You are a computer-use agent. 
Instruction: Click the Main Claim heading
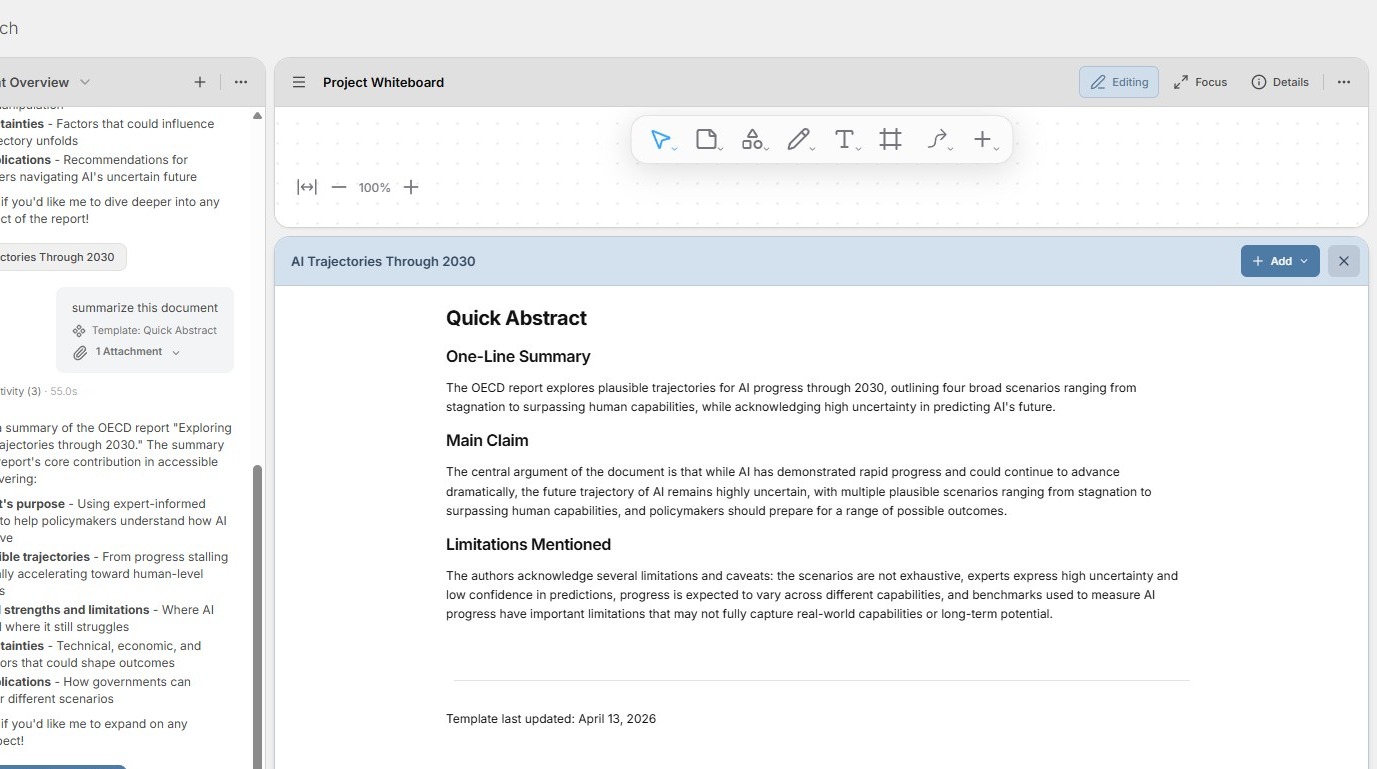point(487,440)
